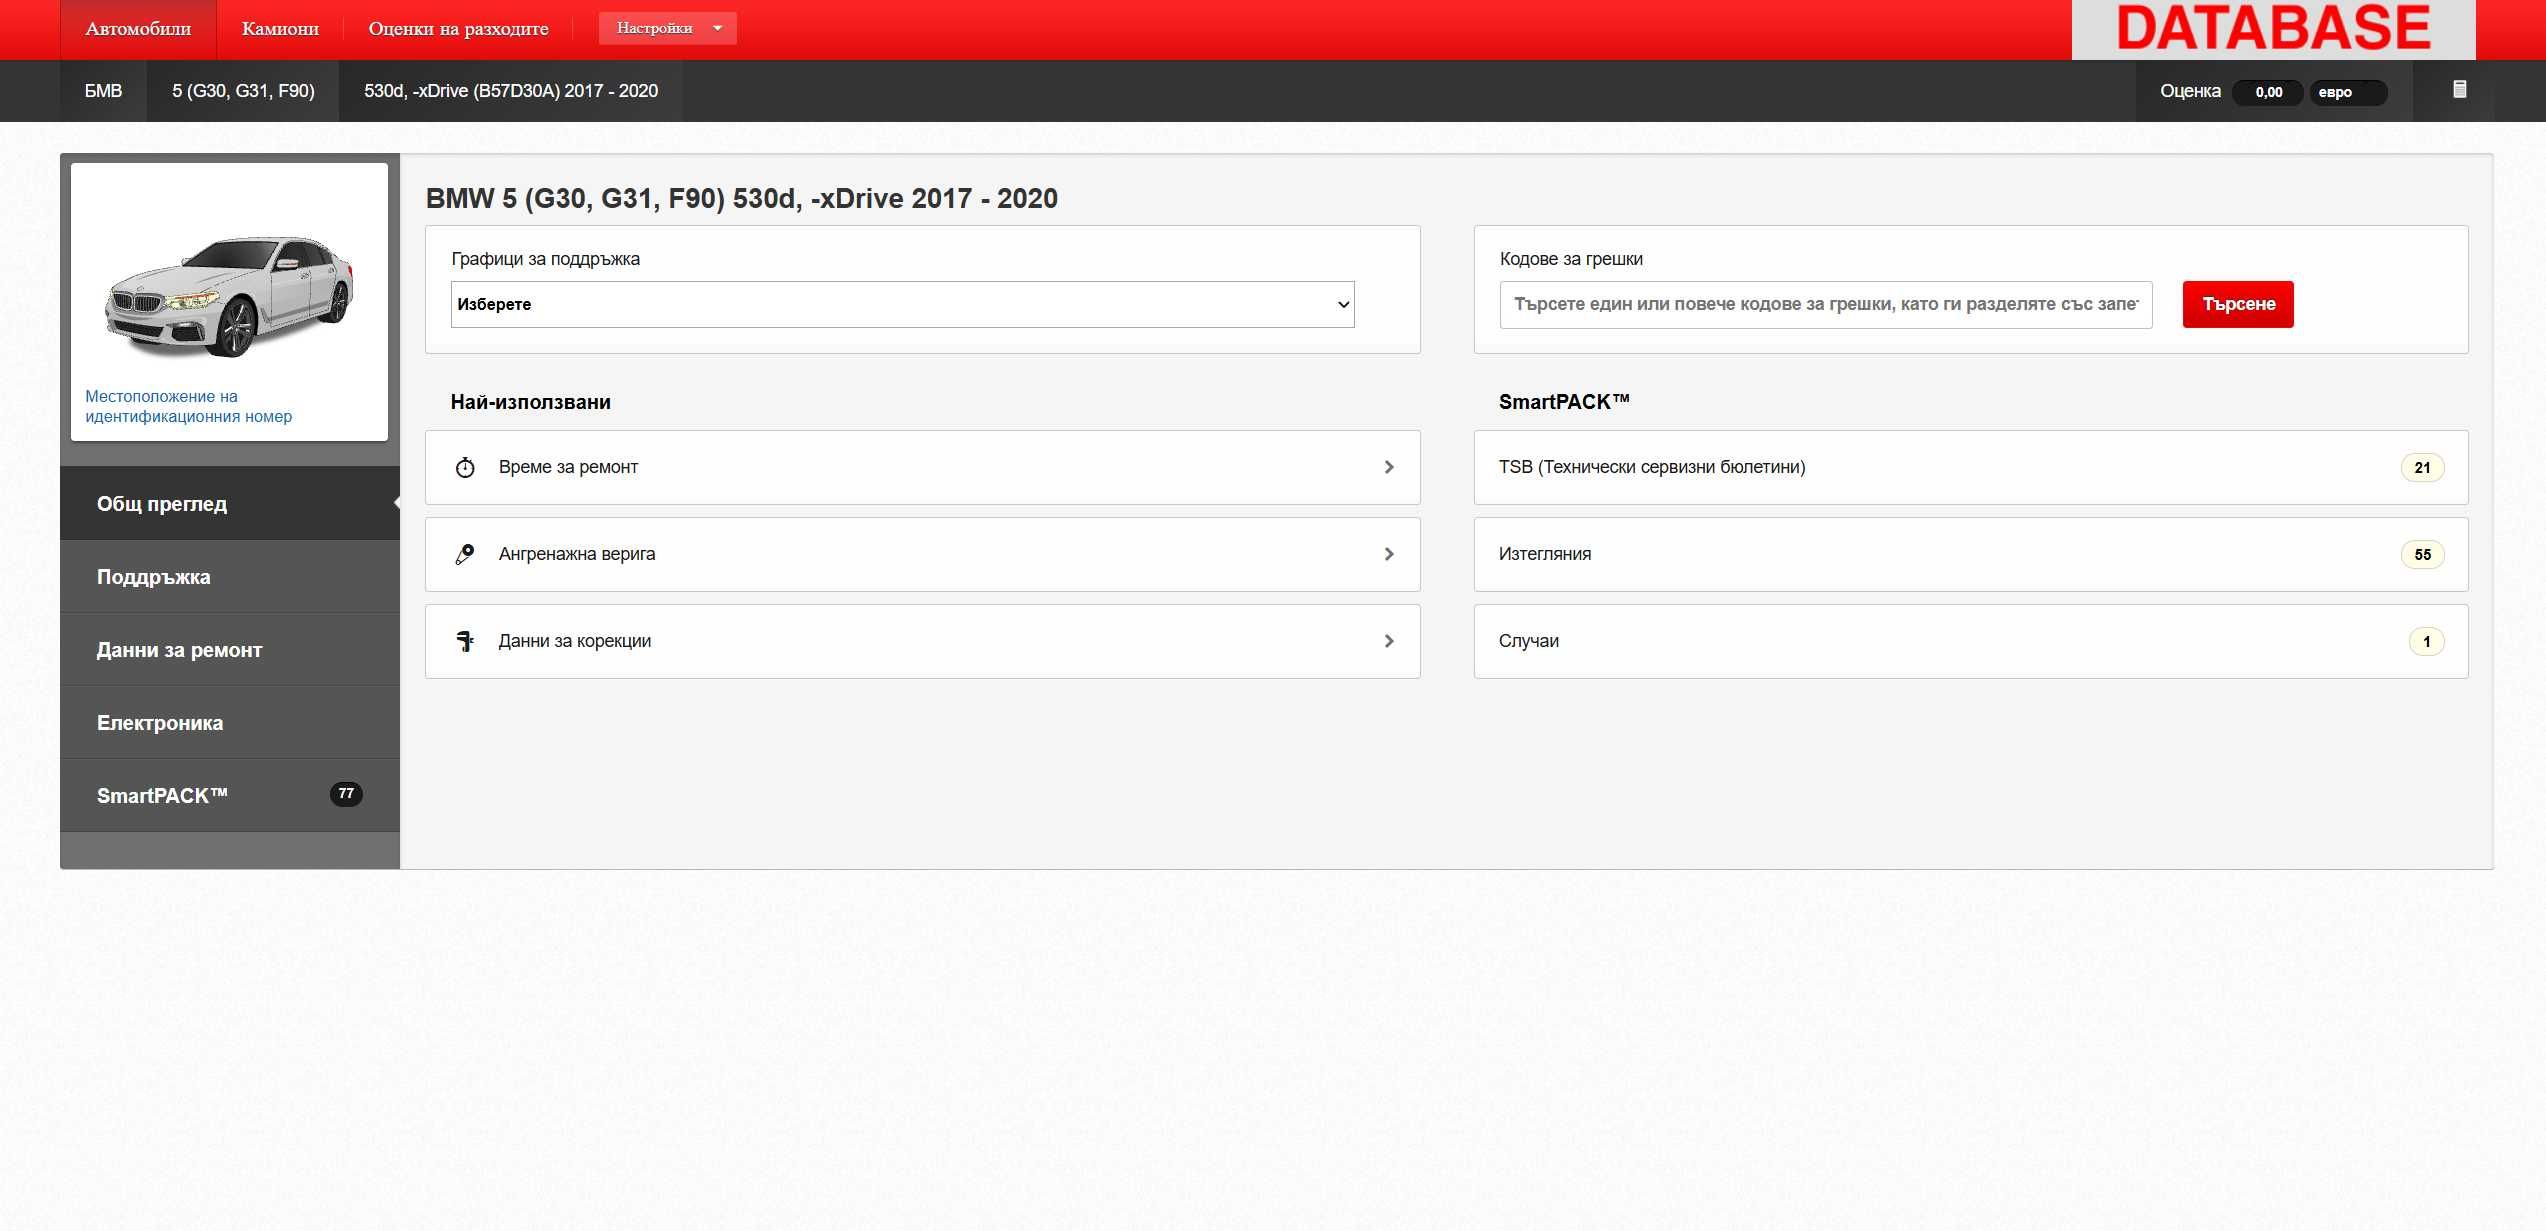Open Оценки на разходите tab
The width and height of the screenshot is (2546, 1231).
(x=458, y=29)
